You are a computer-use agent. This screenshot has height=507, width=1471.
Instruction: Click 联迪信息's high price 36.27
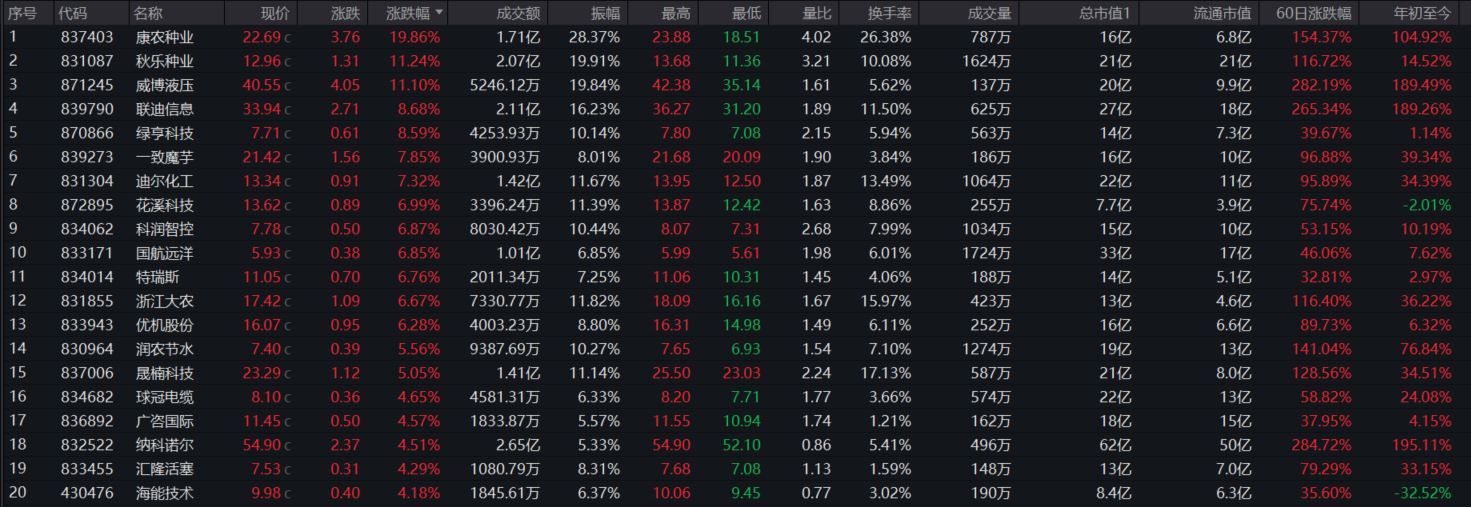tap(671, 109)
